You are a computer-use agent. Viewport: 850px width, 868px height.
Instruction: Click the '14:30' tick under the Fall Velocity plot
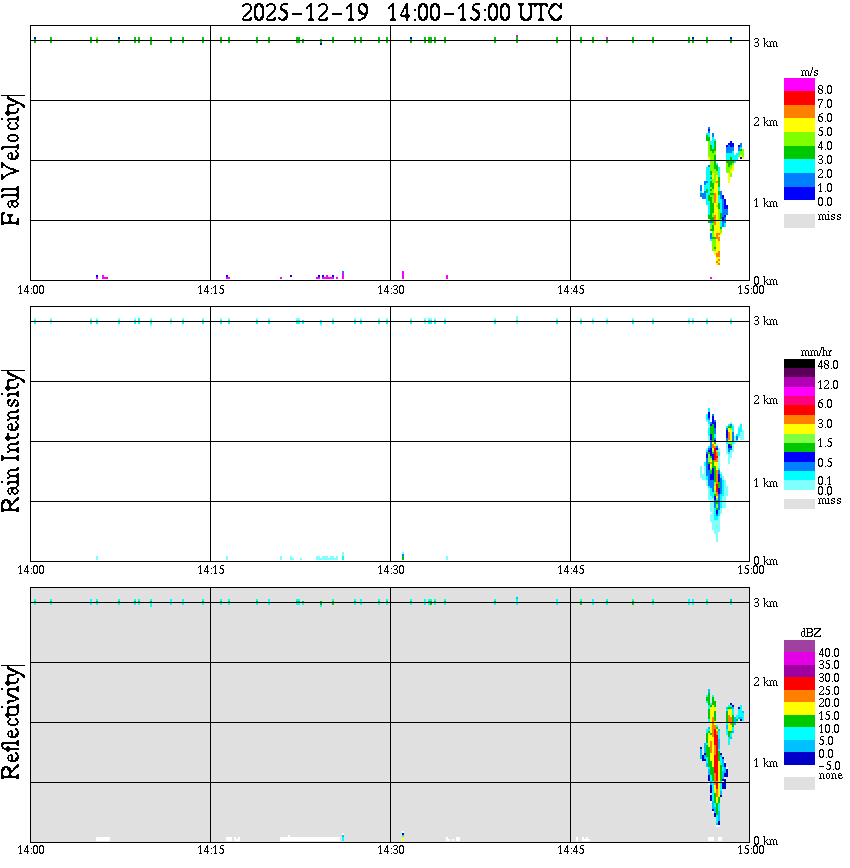[x=391, y=290]
